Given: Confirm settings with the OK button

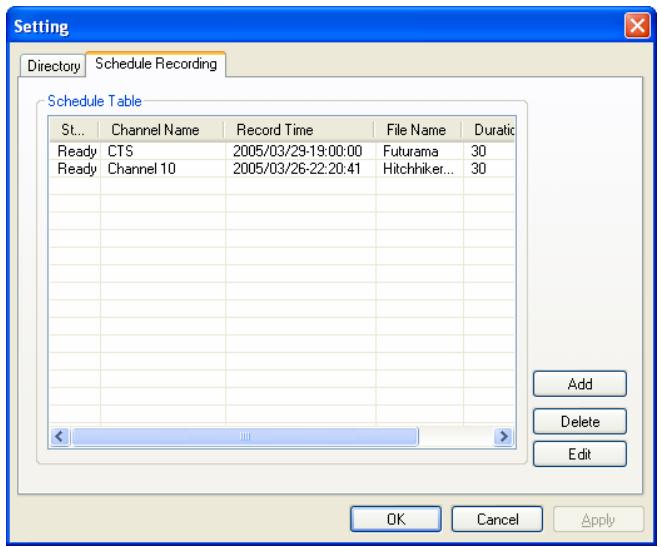Looking at the screenshot, I should coord(396,519).
